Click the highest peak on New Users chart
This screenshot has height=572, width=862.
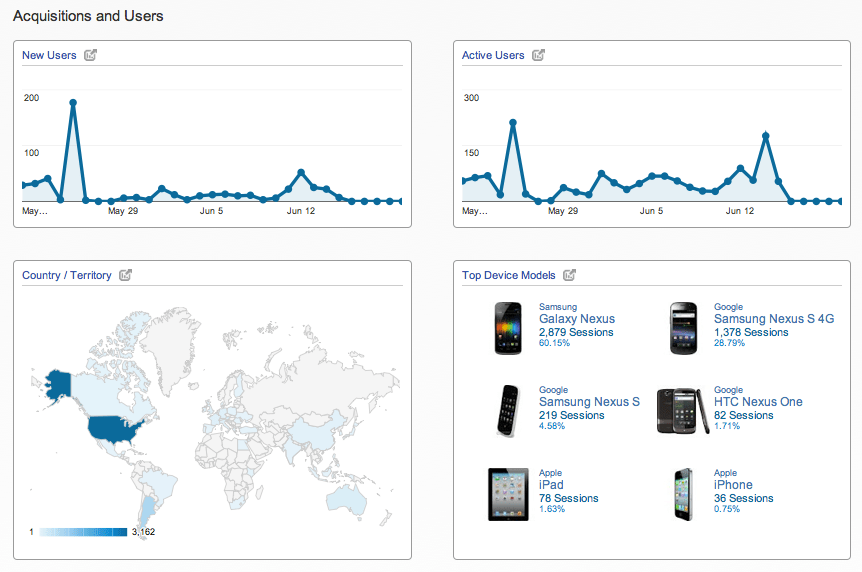click(73, 102)
